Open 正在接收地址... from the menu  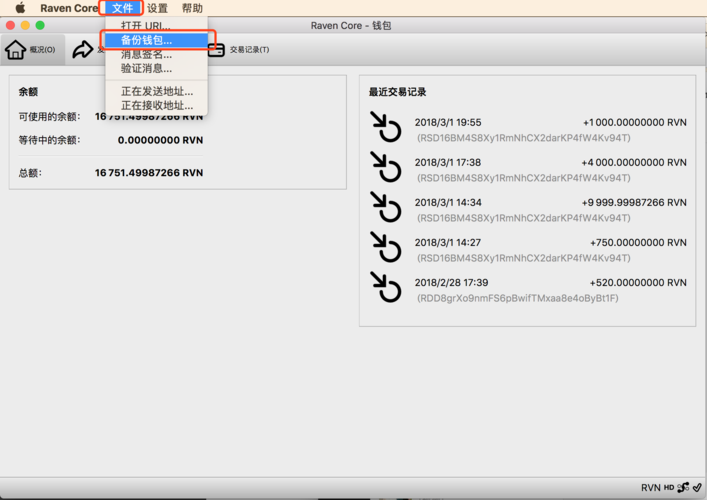point(157,105)
